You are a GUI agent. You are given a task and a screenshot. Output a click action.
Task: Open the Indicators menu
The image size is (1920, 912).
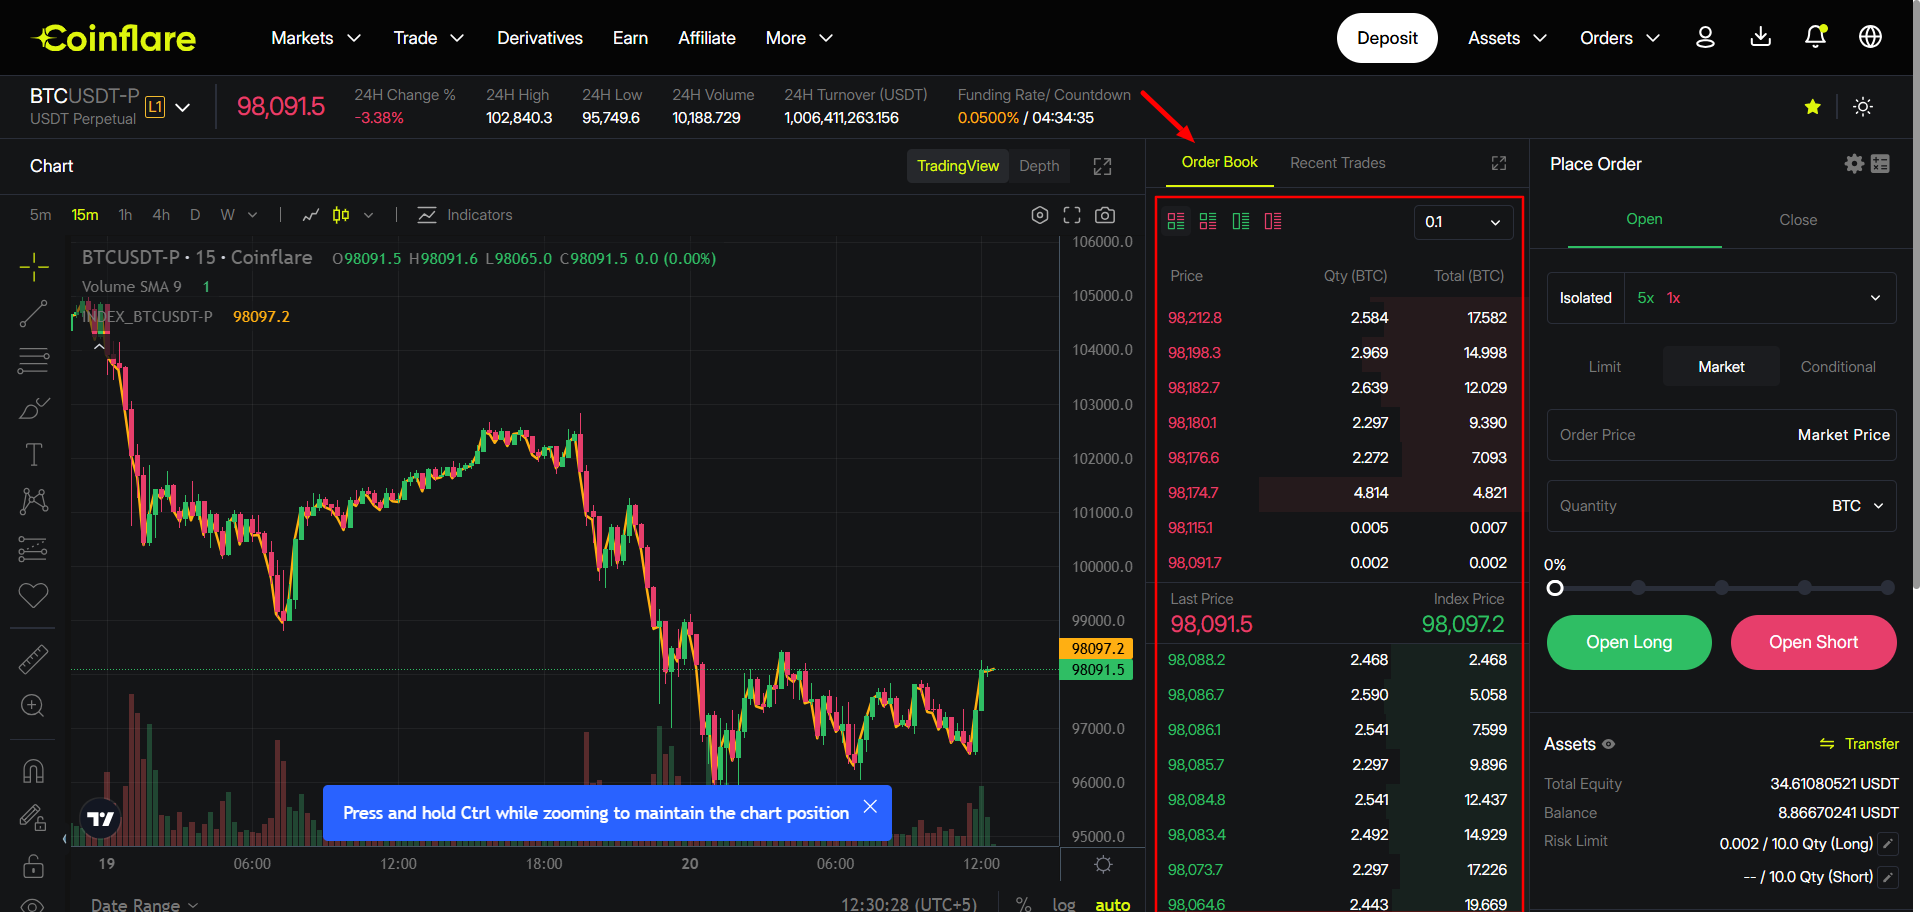coord(465,215)
